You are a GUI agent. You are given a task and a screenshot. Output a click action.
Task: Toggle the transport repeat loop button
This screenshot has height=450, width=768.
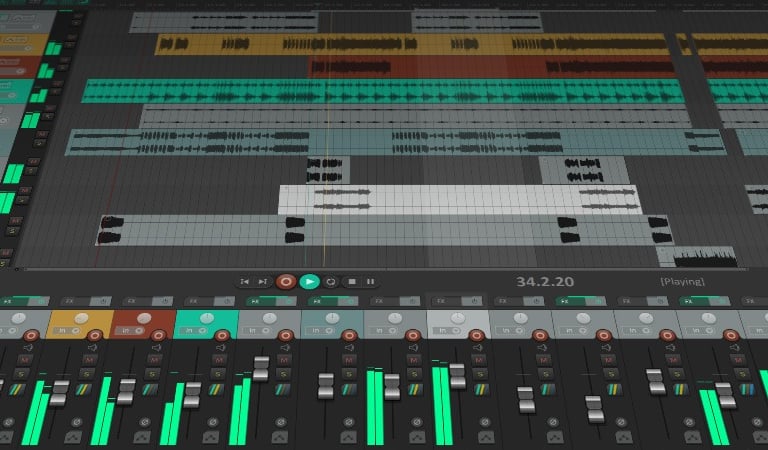tap(331, 282)
